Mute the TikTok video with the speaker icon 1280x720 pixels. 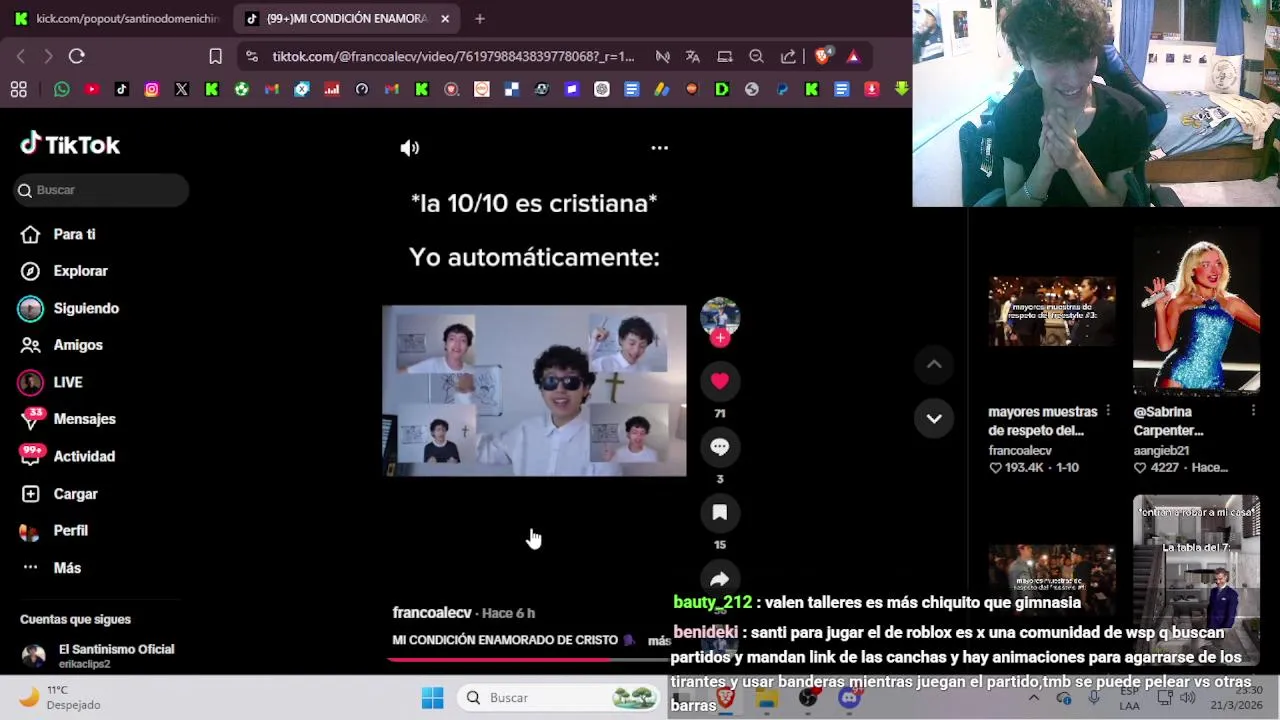coord(409,148)
